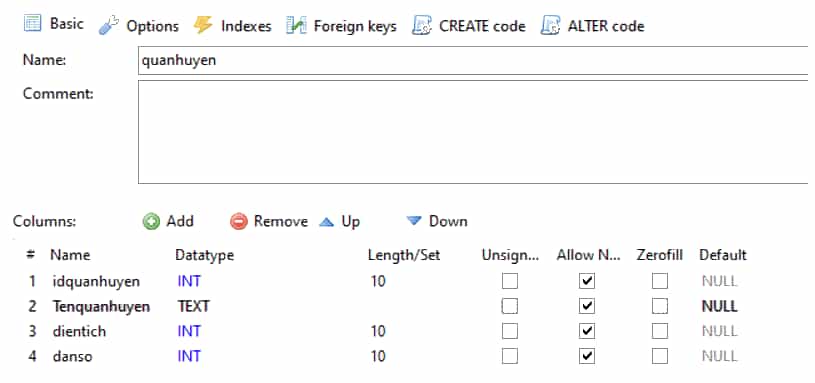The height and width of the screenshot is (383, 815).
Task: Click the Indexes lightning icon
Action: pyautogui.click(x=203, y=26)
